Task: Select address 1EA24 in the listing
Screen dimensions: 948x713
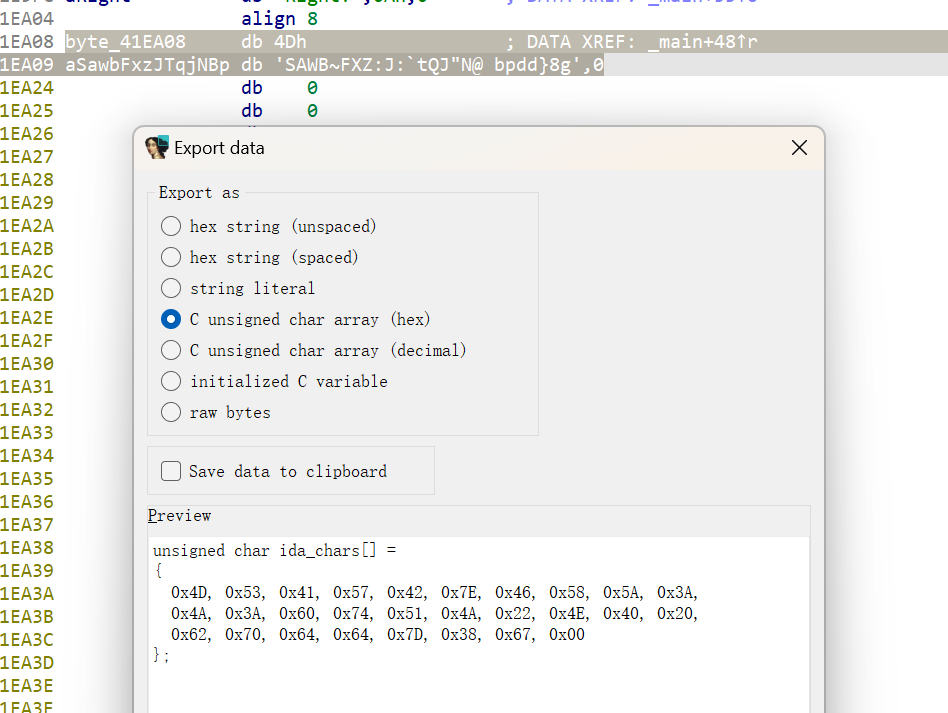Action: tap(27, 88)
